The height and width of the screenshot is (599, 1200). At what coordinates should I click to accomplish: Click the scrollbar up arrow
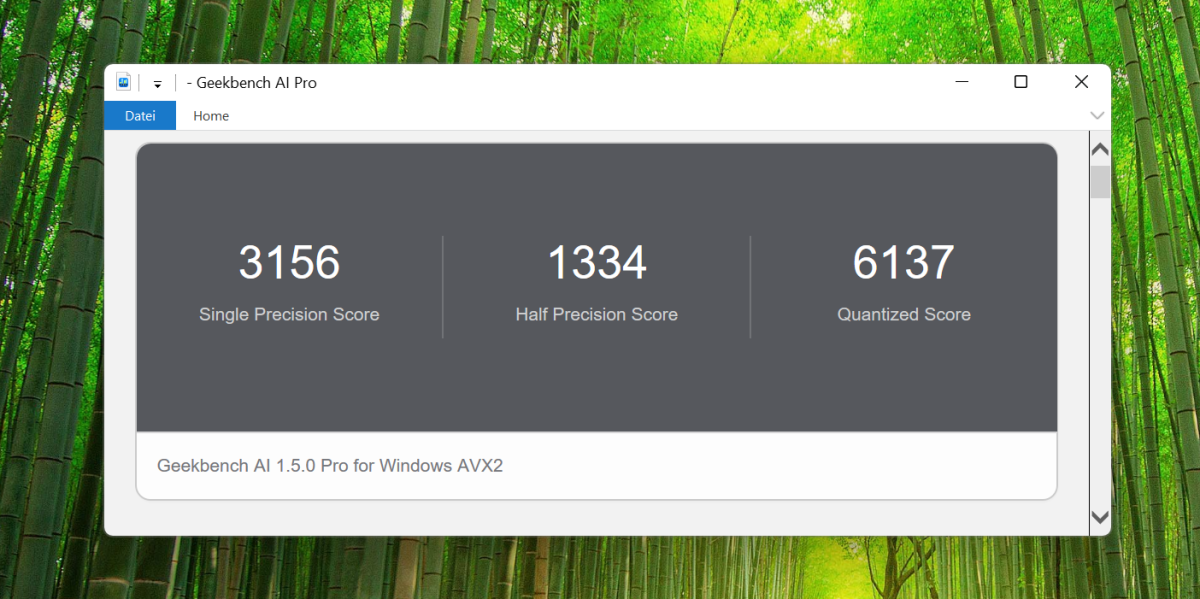click(1099, 148)
